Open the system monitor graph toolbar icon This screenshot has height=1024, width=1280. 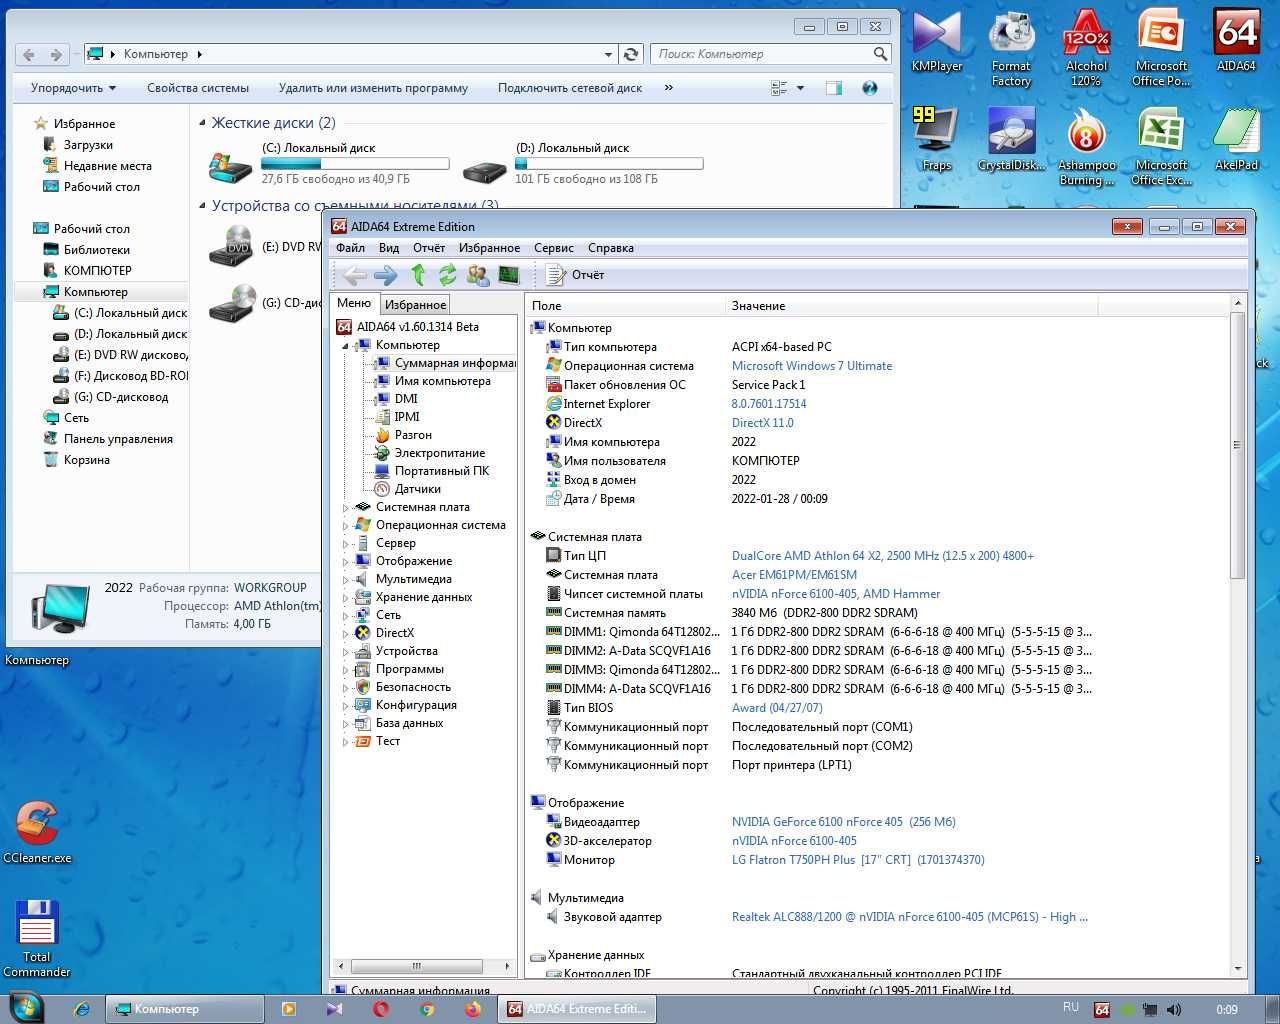tap(509, 274)
